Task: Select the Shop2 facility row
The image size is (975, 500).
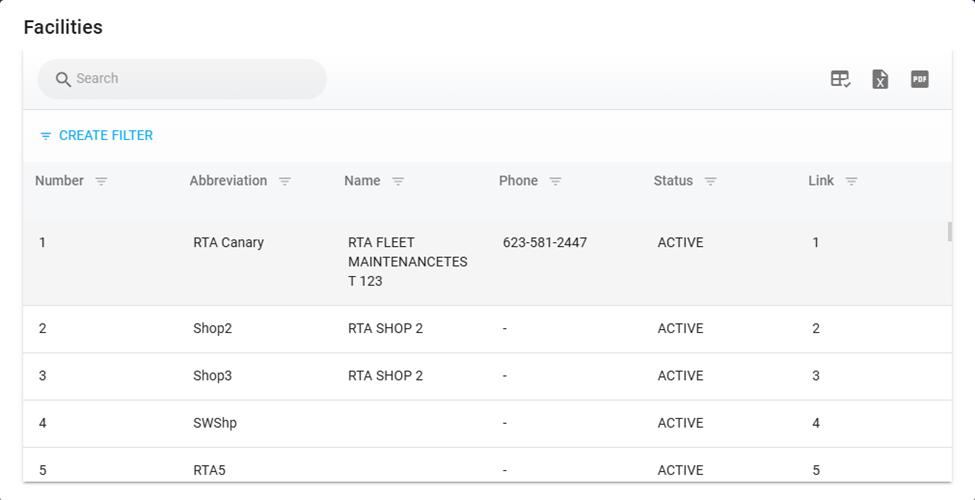Action: (213, 328)
